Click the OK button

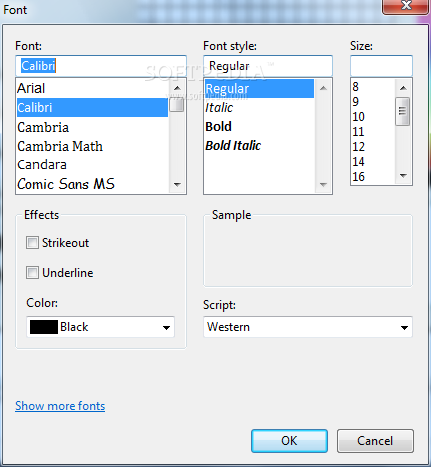tap(289, 441)
